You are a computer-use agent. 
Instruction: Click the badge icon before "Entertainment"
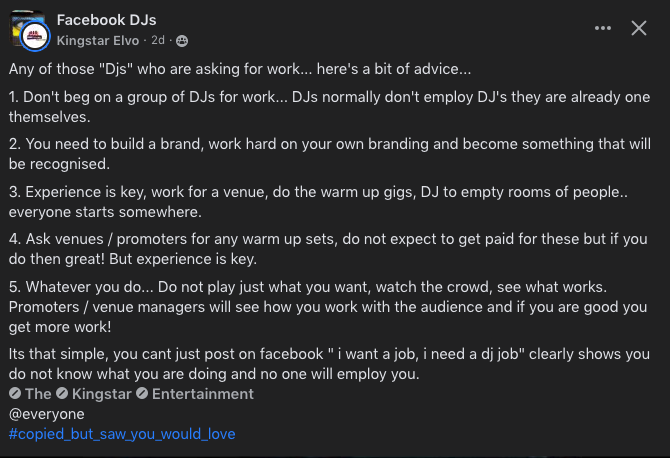(142, 394)
